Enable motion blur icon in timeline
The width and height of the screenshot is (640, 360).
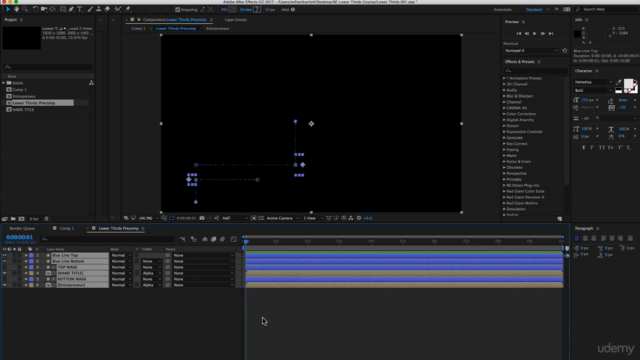point(222,239)
